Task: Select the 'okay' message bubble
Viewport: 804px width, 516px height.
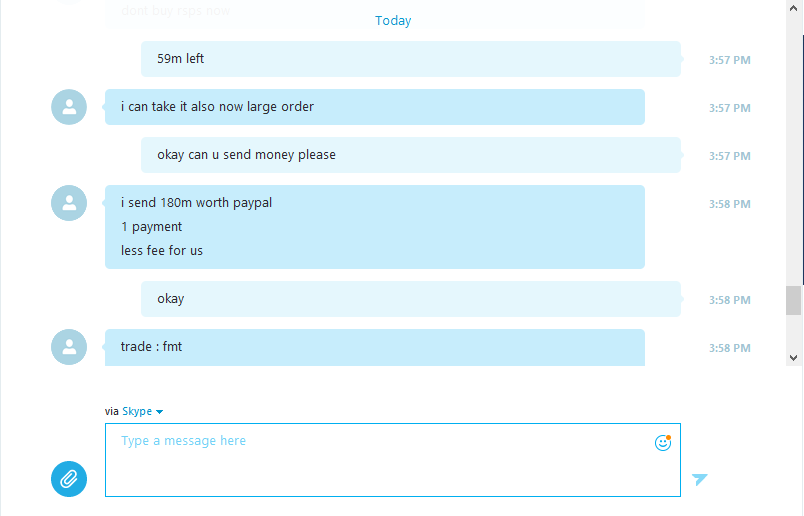Action: tap(411, 299)
